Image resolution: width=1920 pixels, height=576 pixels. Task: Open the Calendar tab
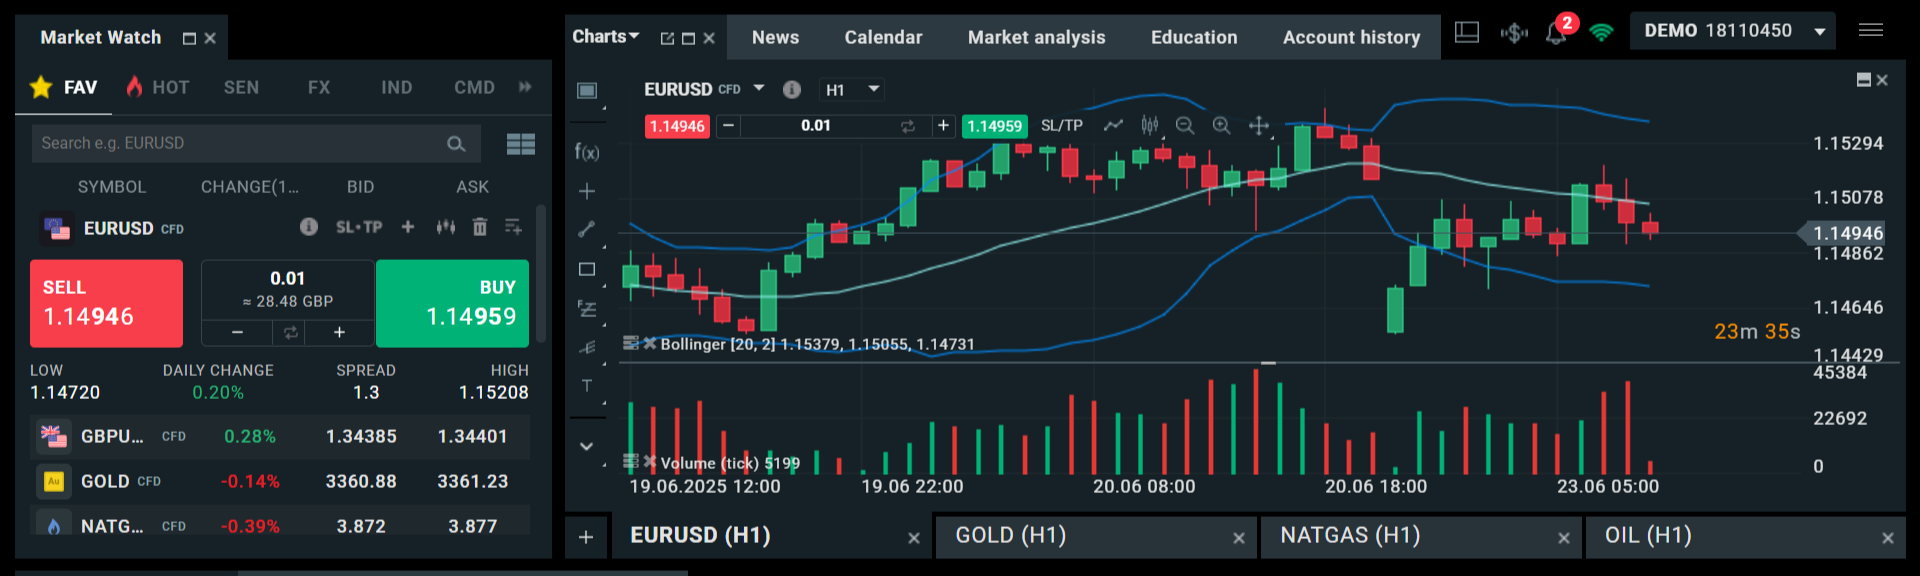[883, 37]
